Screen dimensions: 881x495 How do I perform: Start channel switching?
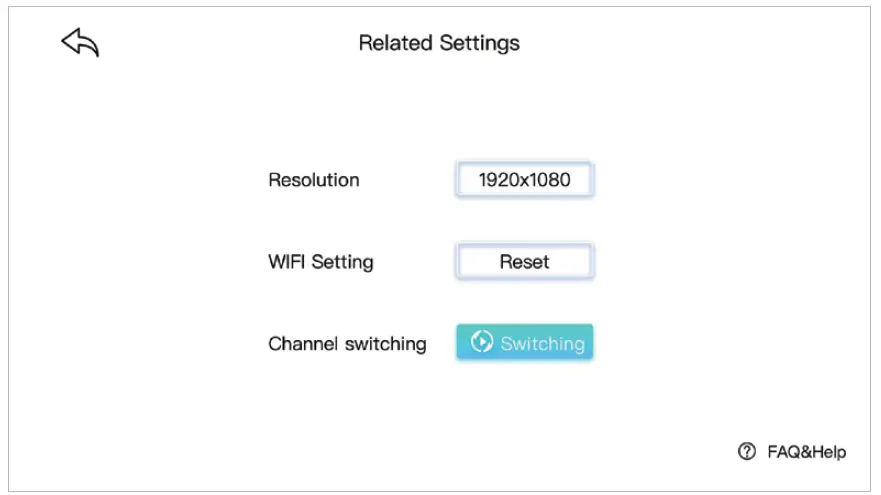524,343
